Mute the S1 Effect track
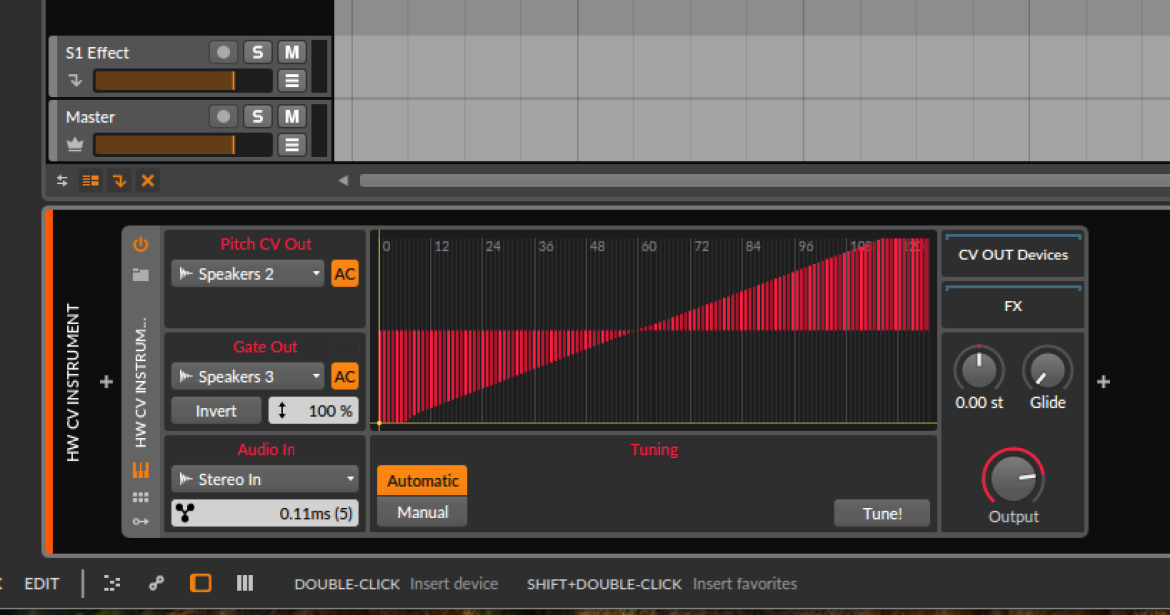 pyautogui.click(x=292, y=52)
